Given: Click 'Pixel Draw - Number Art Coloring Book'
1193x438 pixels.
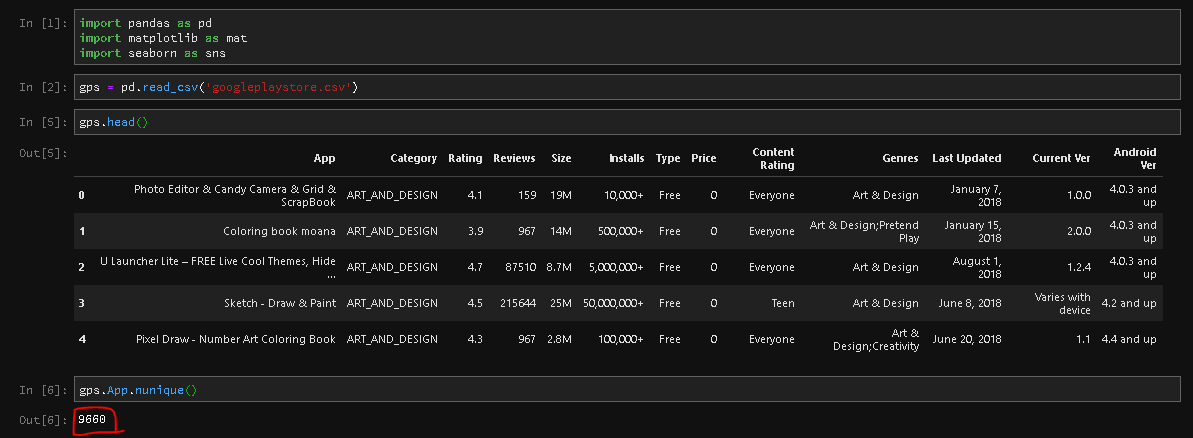Looking at the screenshot, I should click(x=236, y=339).
